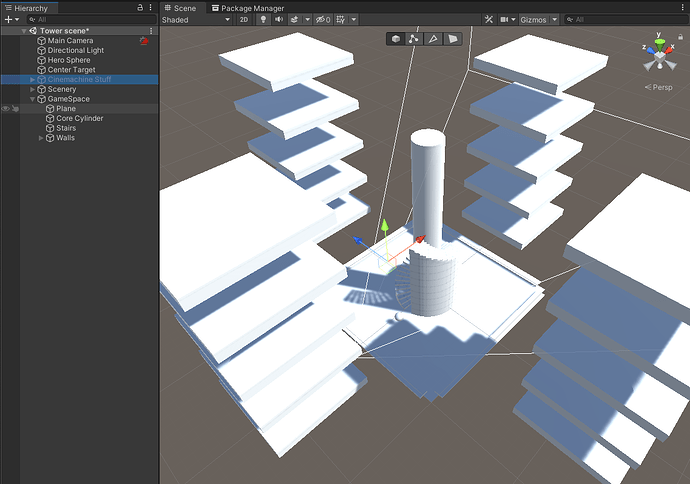Select the face tool in scene overlay
This screenshot has width=690, height=484.
coord(452,39)
